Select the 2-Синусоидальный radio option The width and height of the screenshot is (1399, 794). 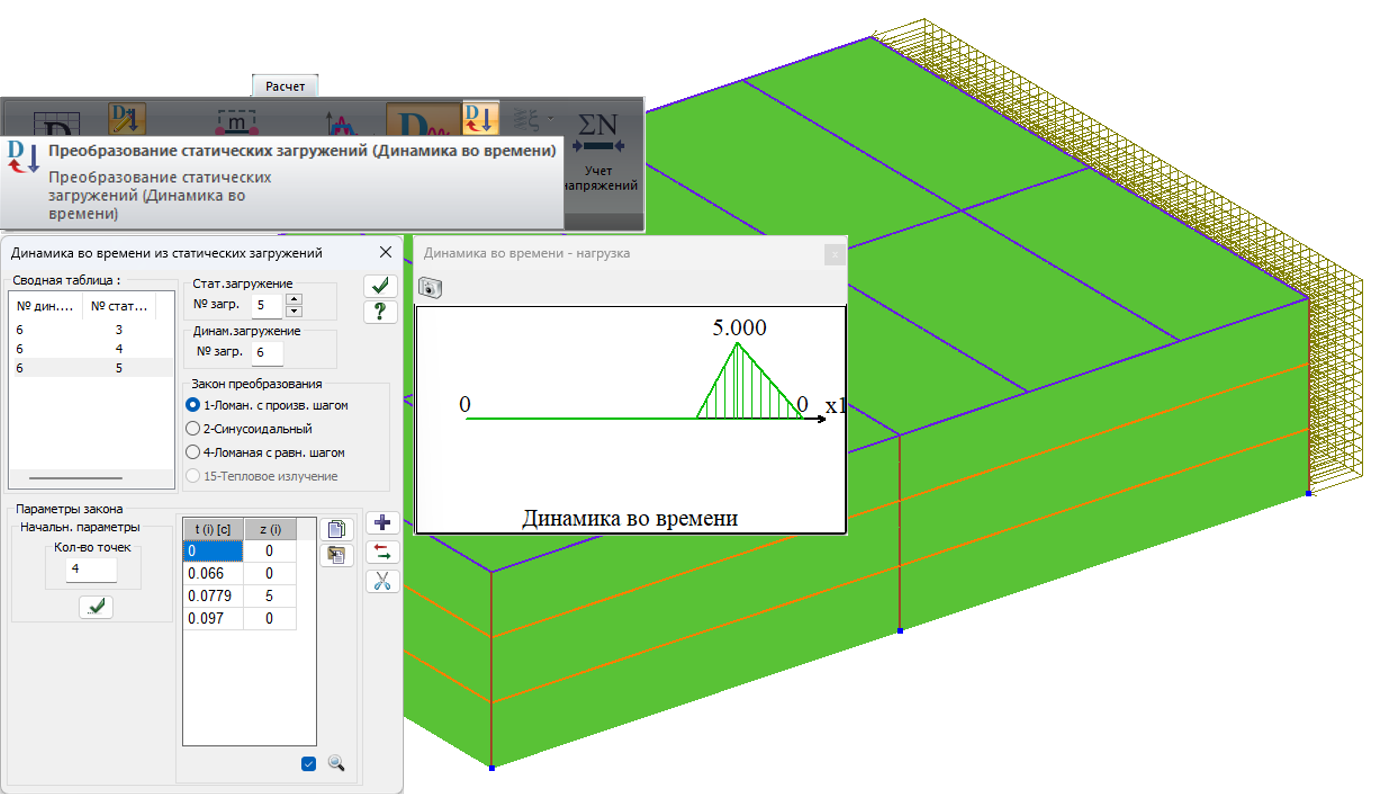coord(193,429)
